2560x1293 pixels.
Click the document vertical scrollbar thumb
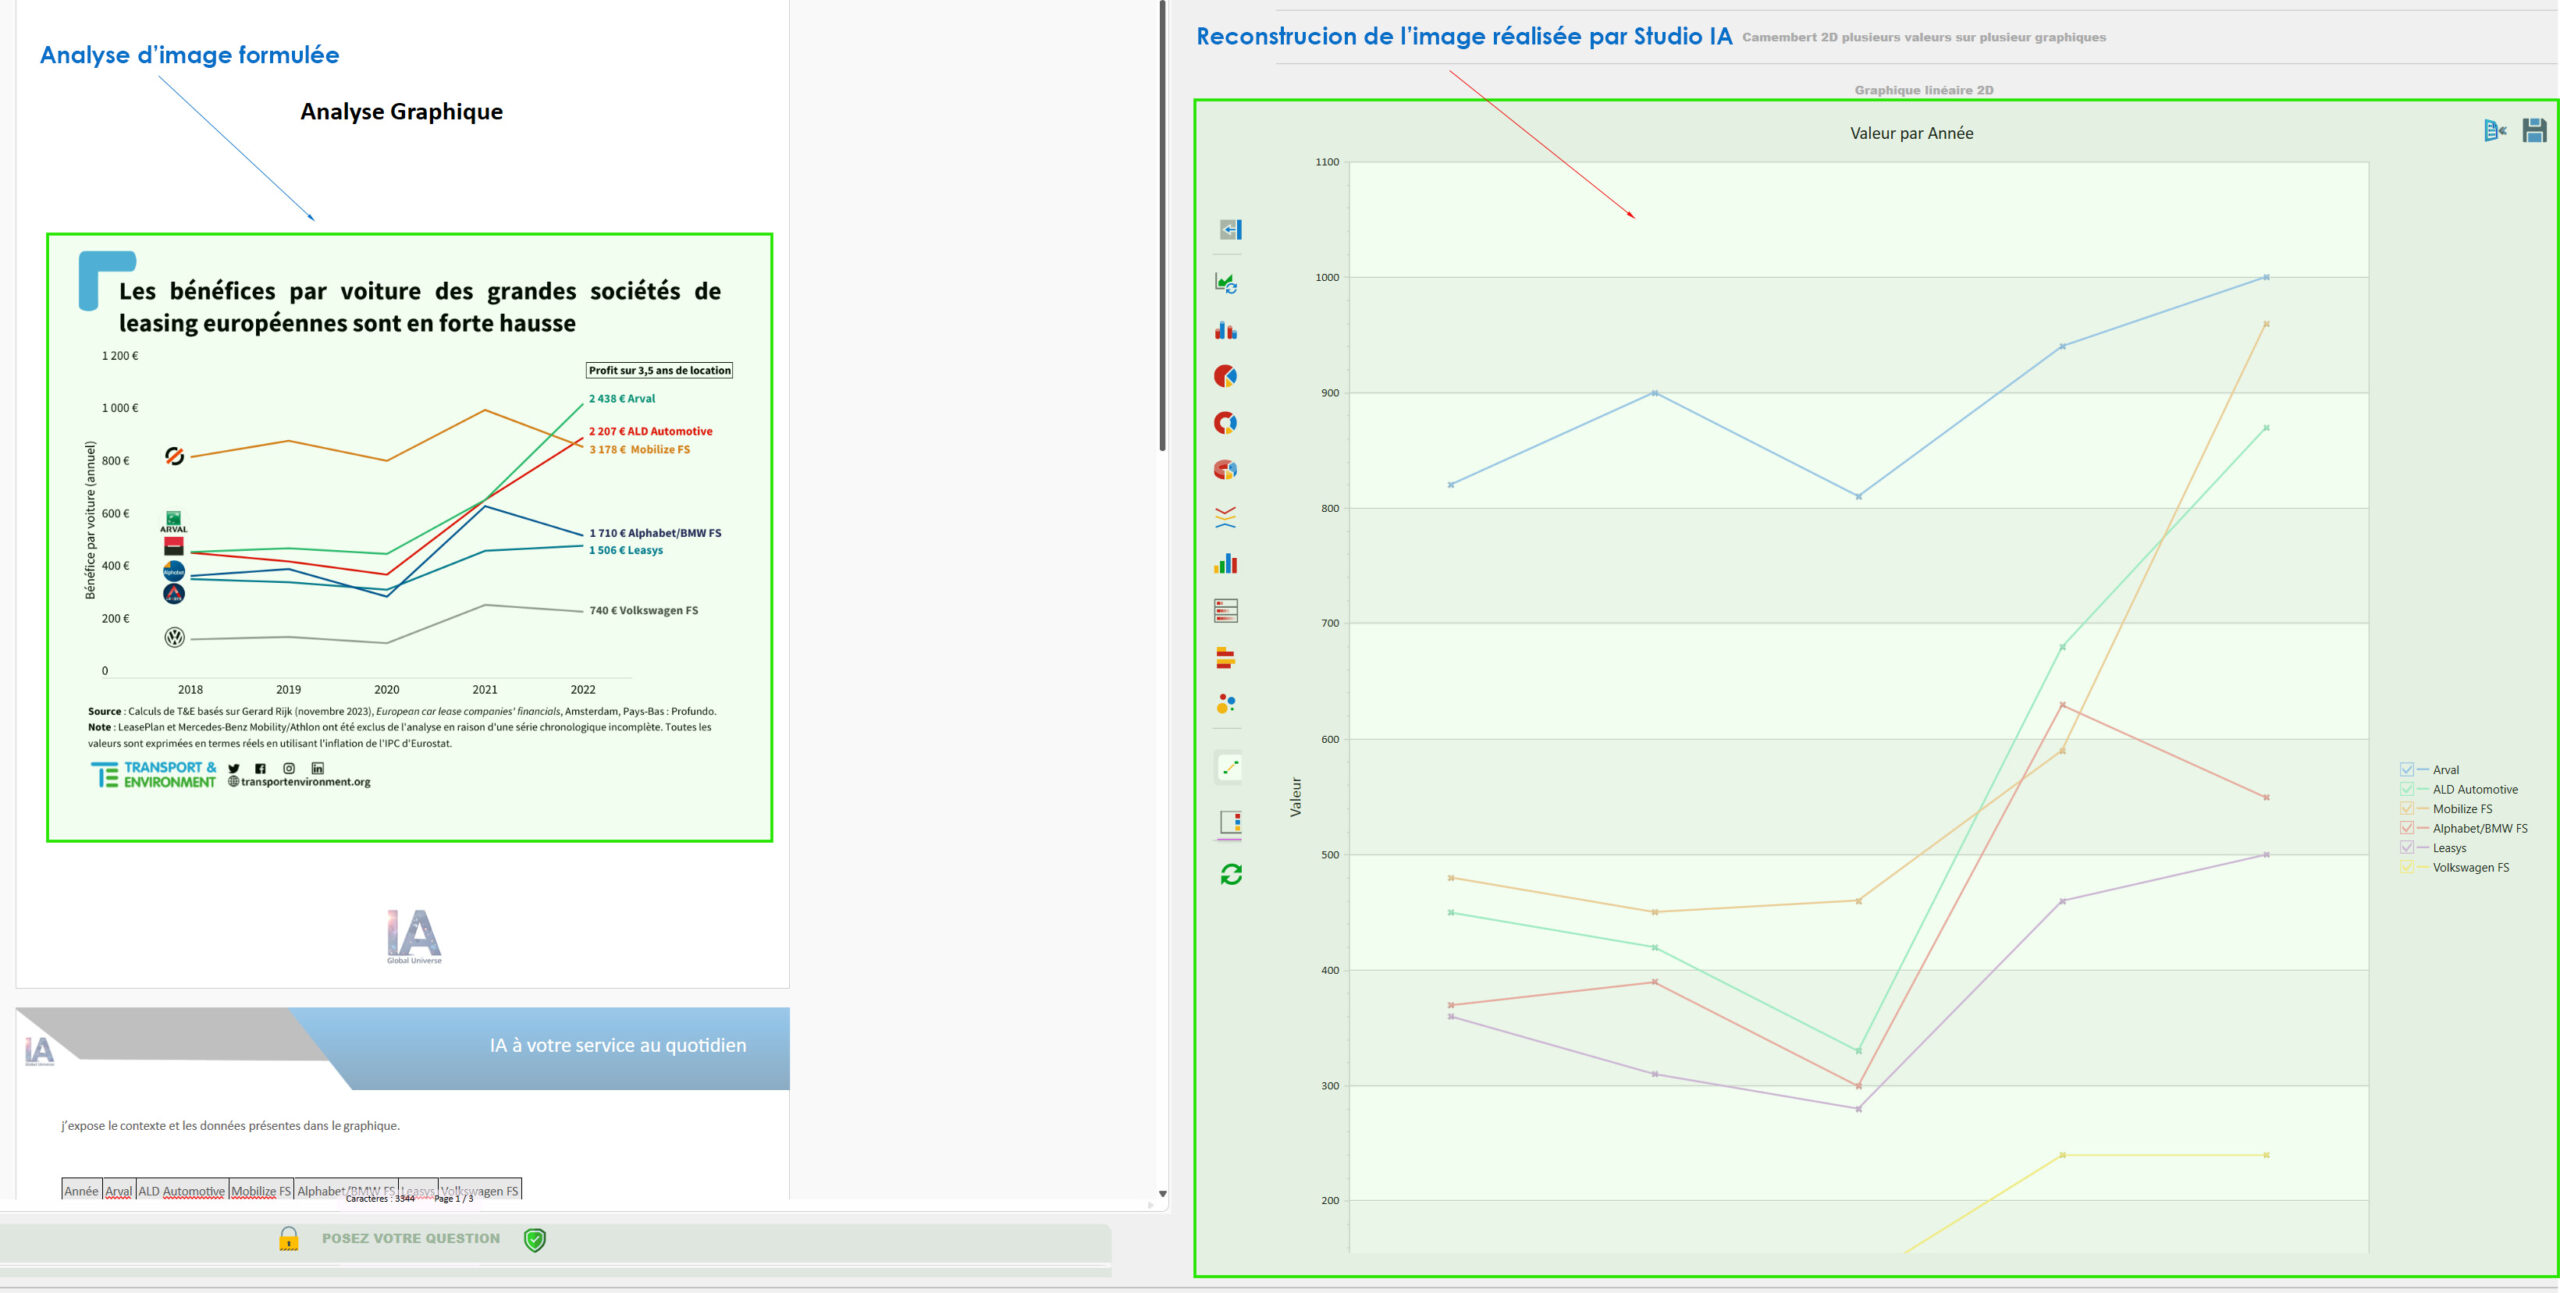(x=1162, y=226)
